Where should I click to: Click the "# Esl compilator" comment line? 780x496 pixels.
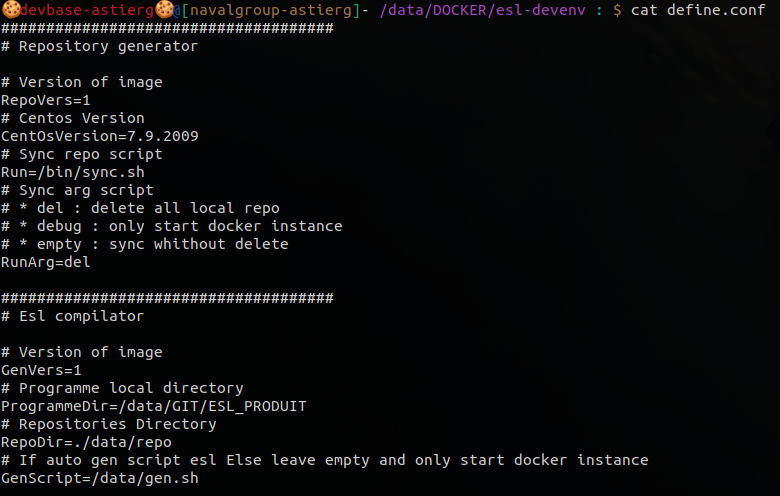point(72,316)
